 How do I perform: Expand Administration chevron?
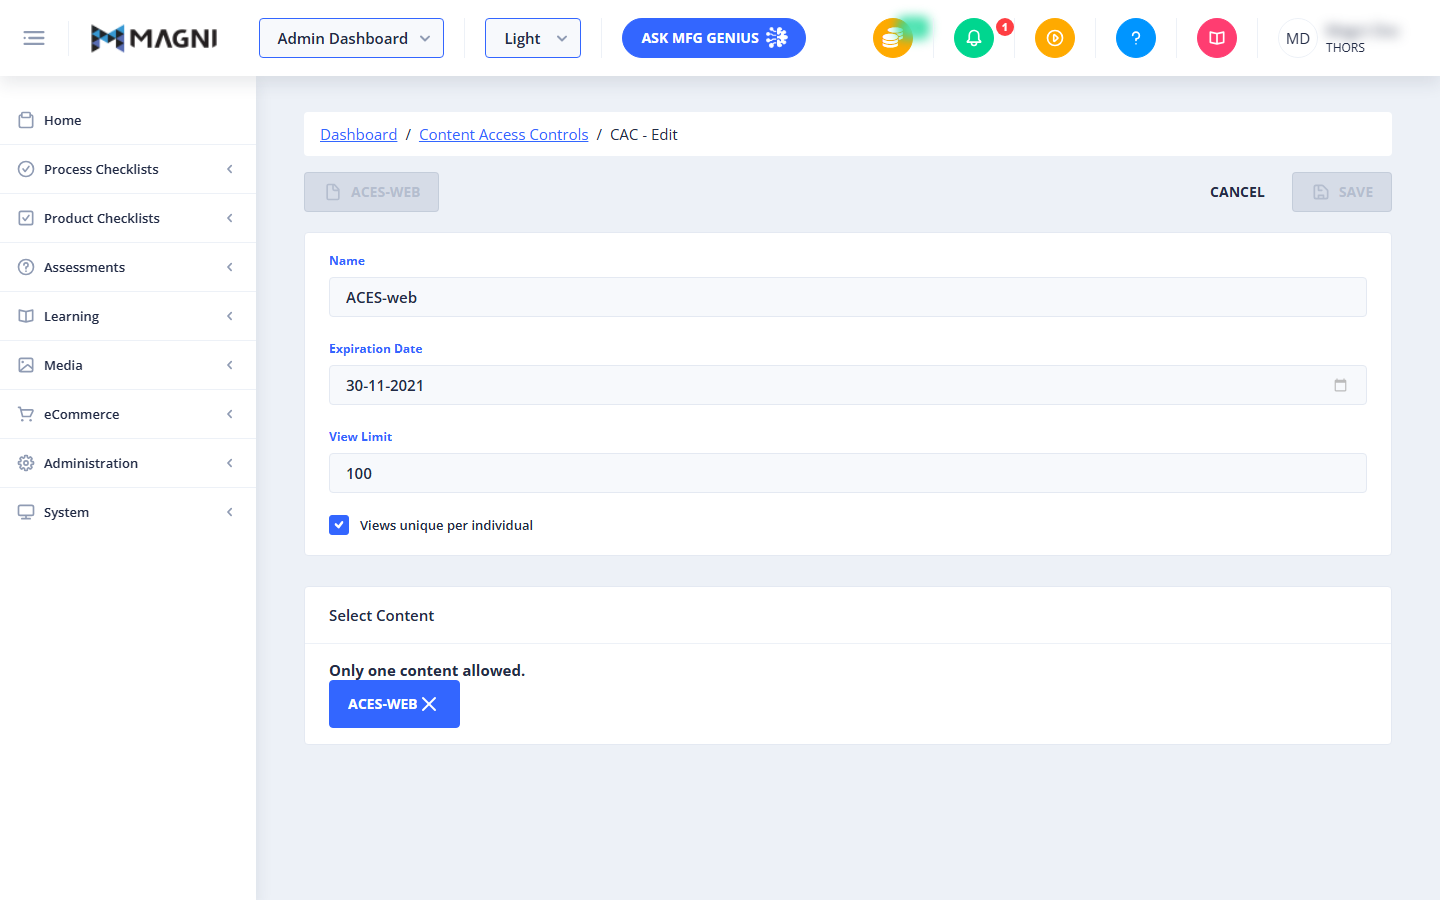coord(230,463)
